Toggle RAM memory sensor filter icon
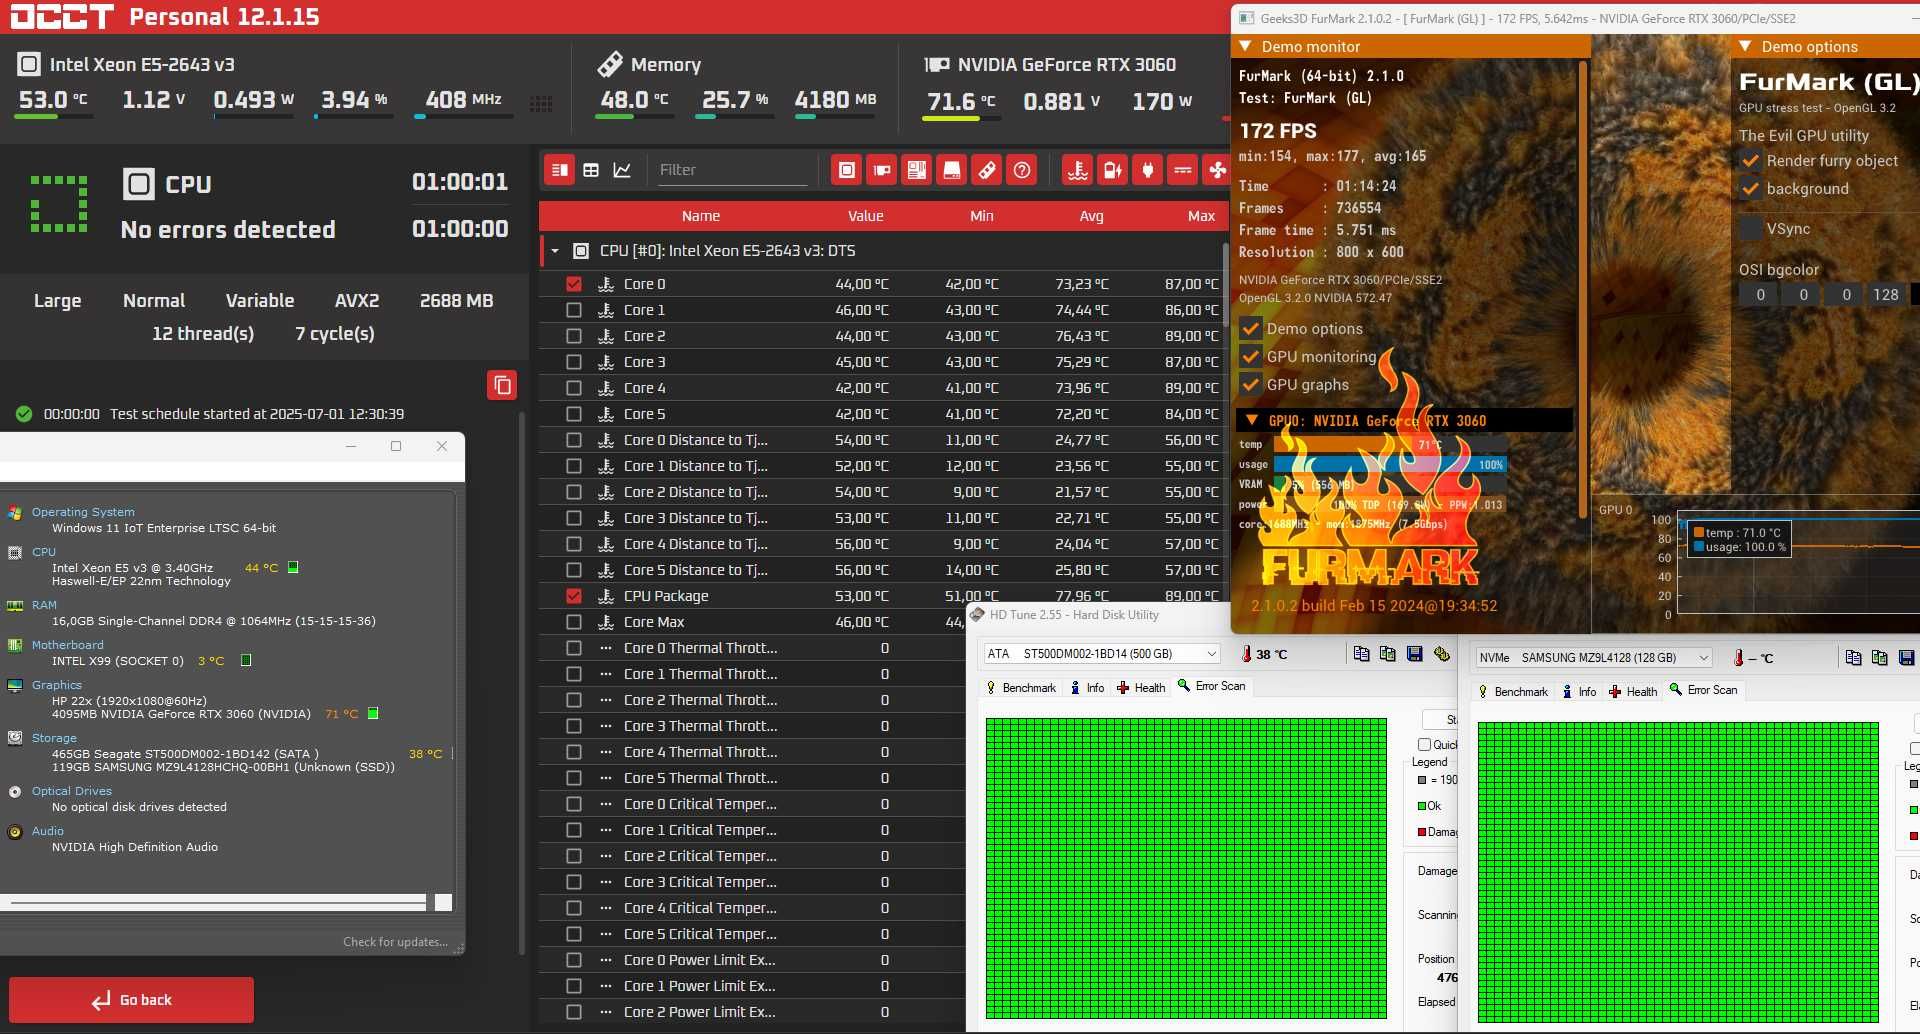The height and width of the screenshot is (1034, 1920). tap(987, 170)
